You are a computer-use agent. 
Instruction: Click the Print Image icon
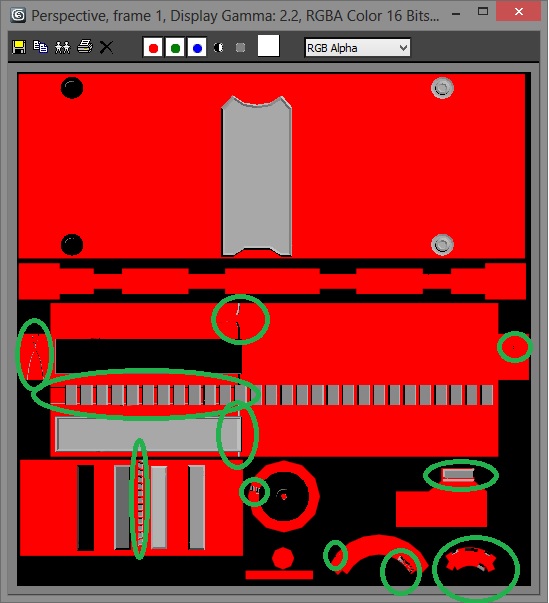point(85,47)
